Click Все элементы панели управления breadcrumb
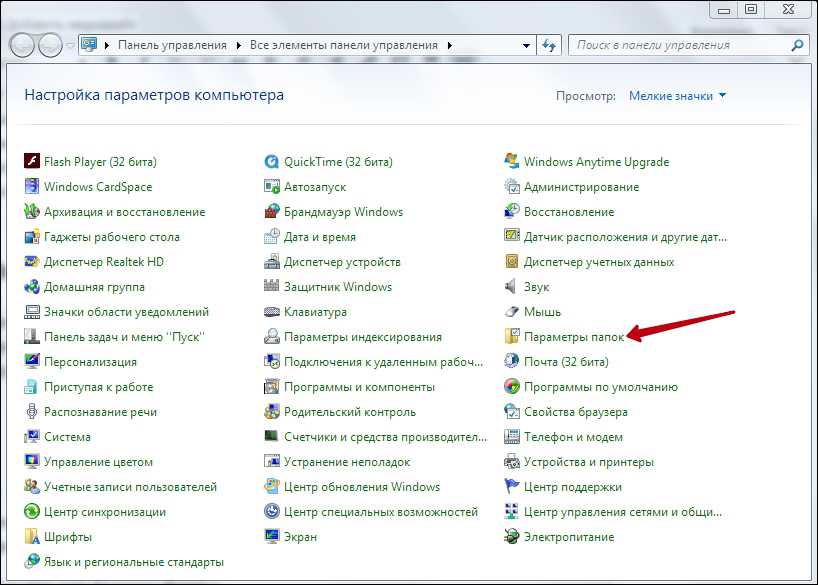Viewport: 818px width, 585px height. (x=343, y=45)
